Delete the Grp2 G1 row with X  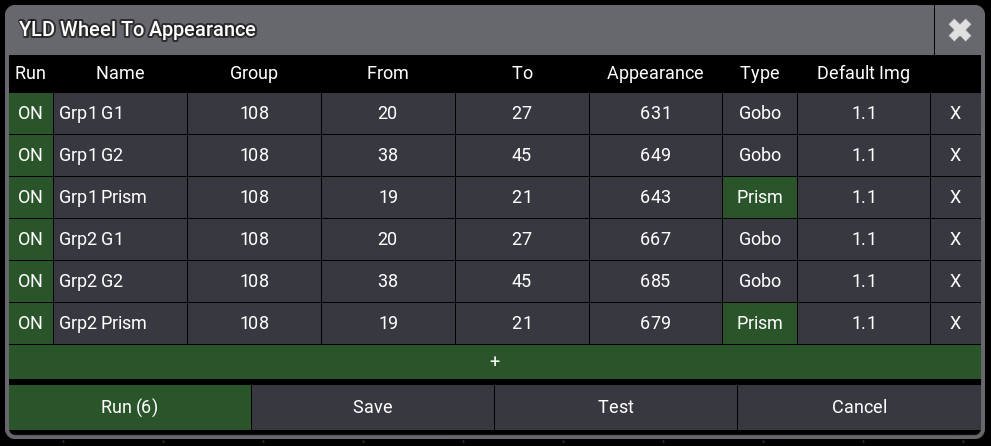coord(955,239)
